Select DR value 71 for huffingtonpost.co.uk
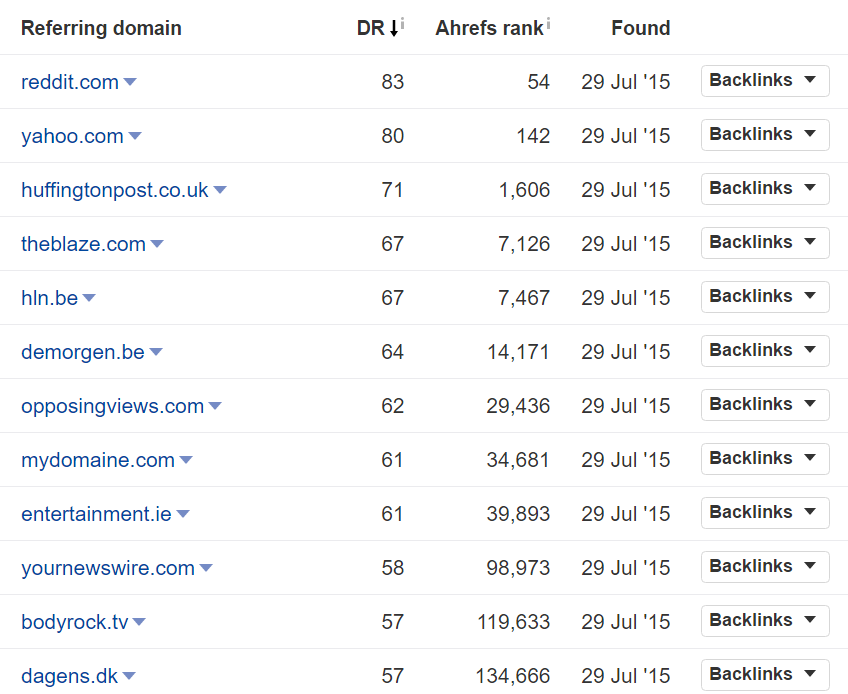 393,190
